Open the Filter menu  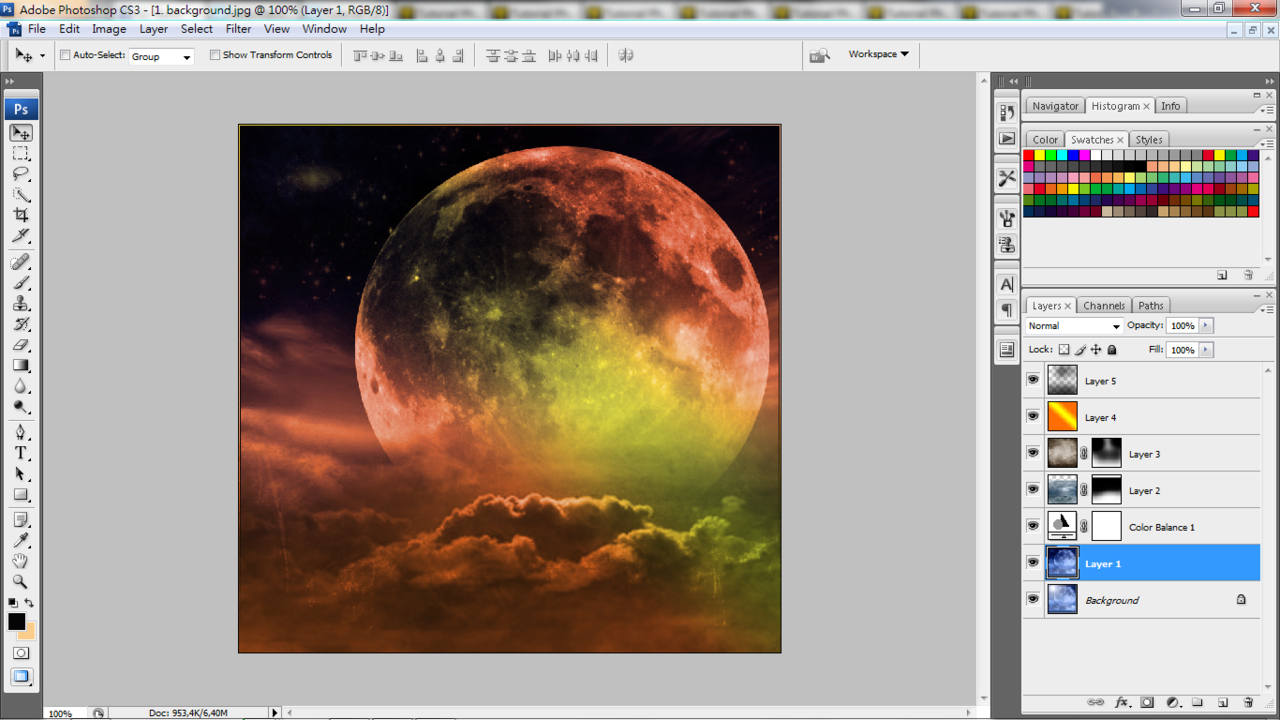tap(238, 29)
